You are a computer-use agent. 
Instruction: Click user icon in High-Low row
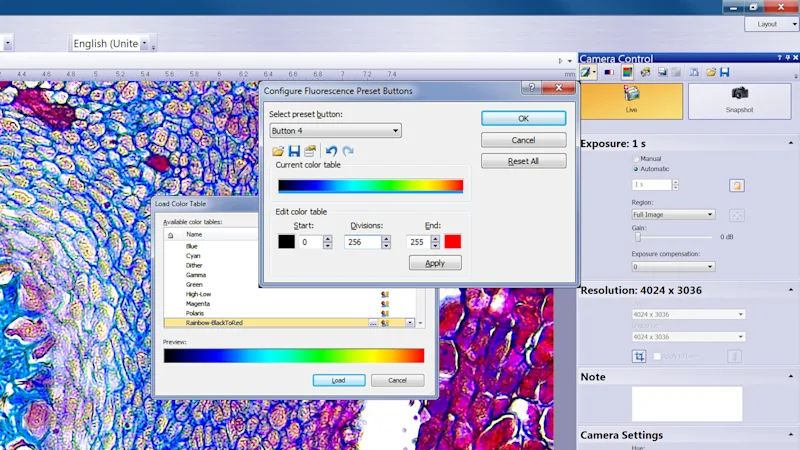(385, 294)
